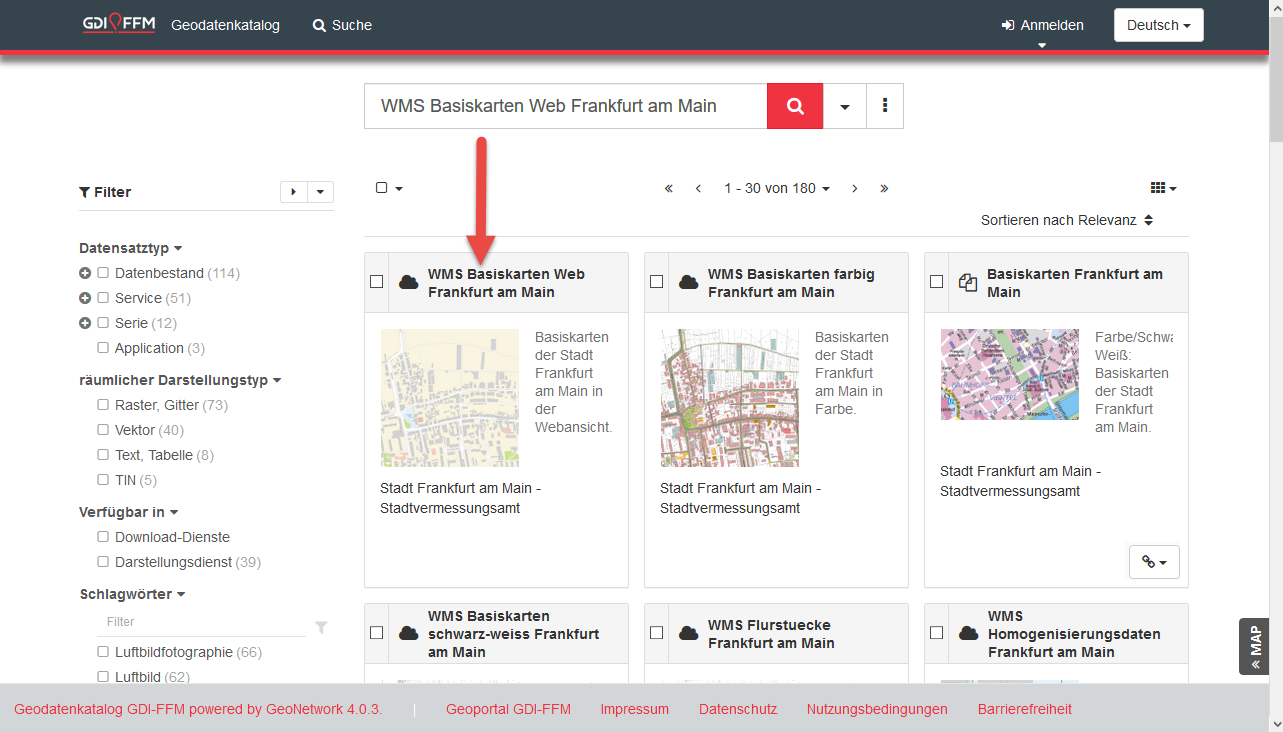Open the grid layout view selector
The image size is (1283, 732).
tap(1163, 188)
